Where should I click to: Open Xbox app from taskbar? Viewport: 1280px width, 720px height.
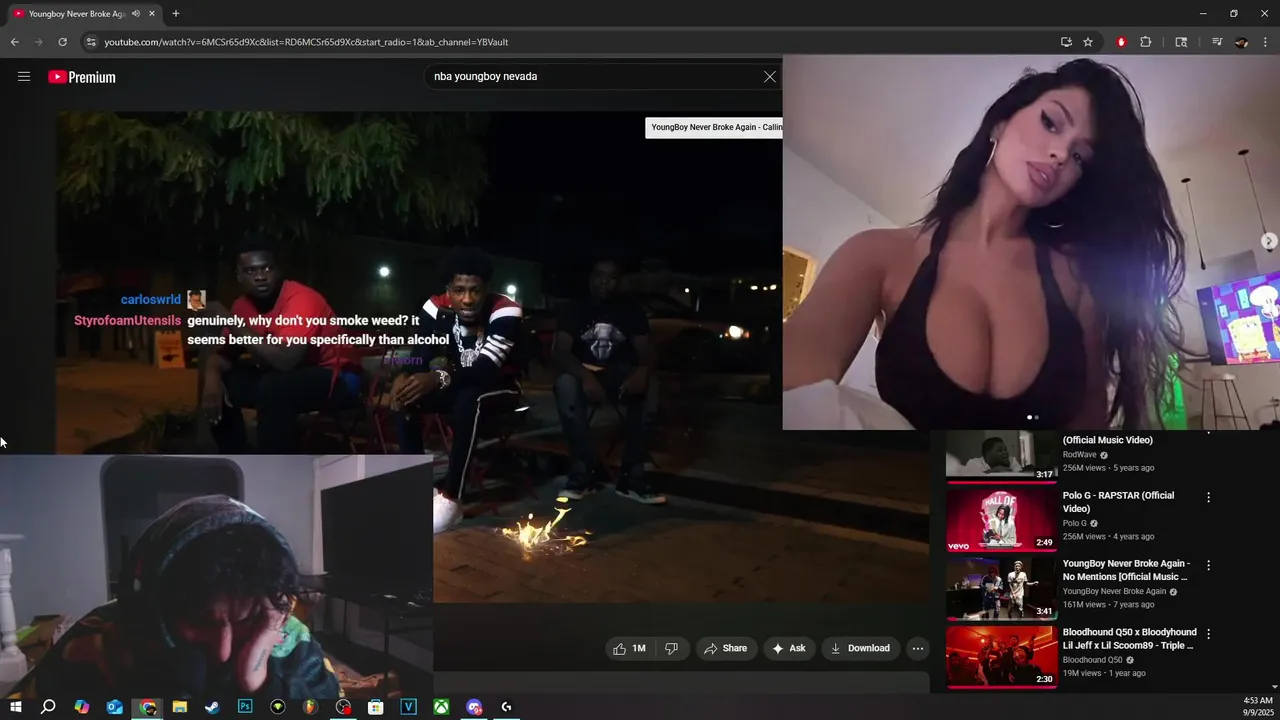[x=441, y=707]
